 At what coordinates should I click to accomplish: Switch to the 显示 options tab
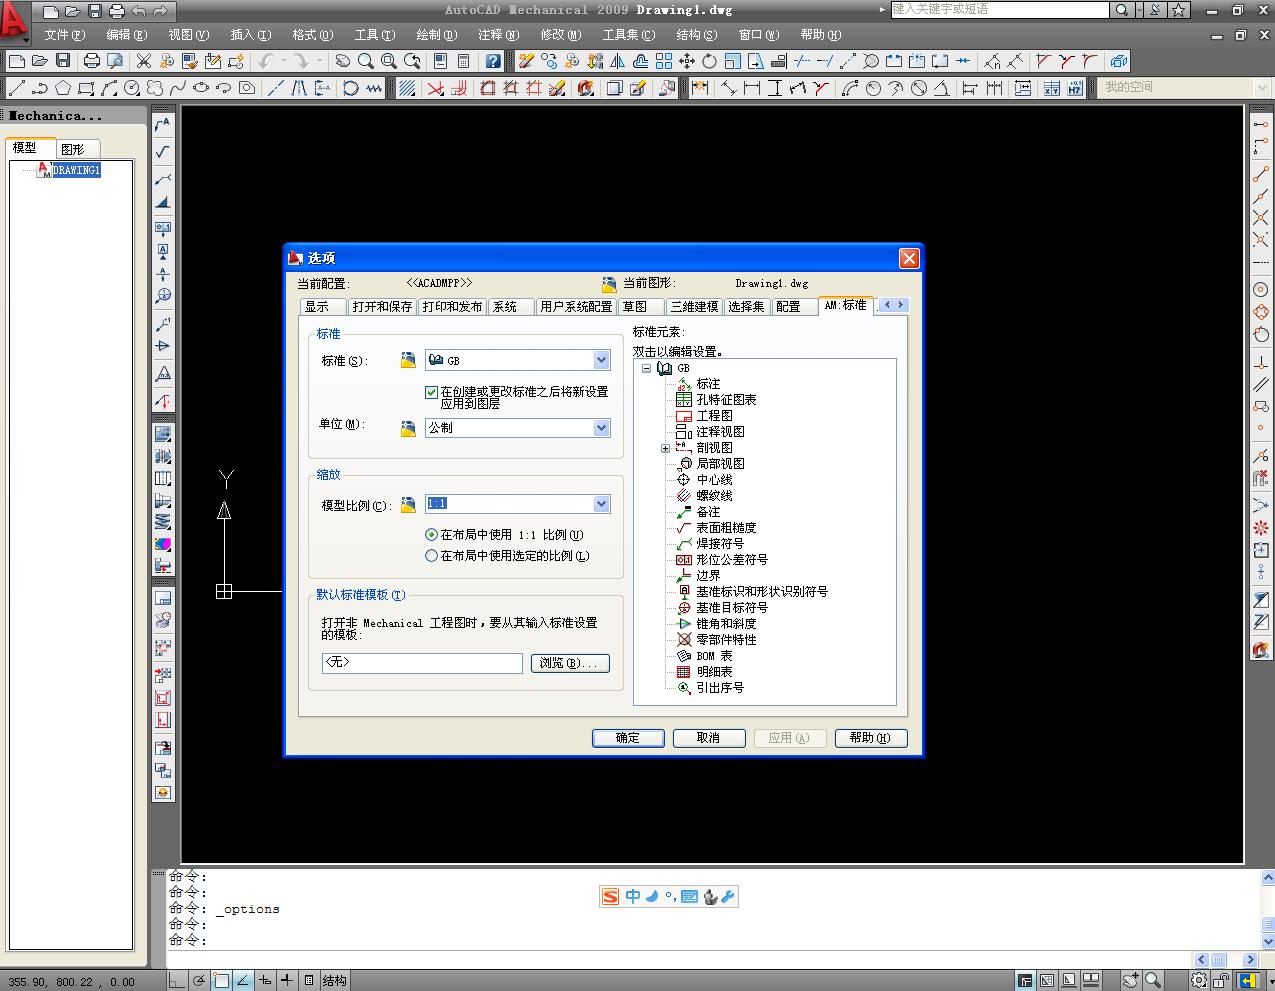tap(323, 306)
